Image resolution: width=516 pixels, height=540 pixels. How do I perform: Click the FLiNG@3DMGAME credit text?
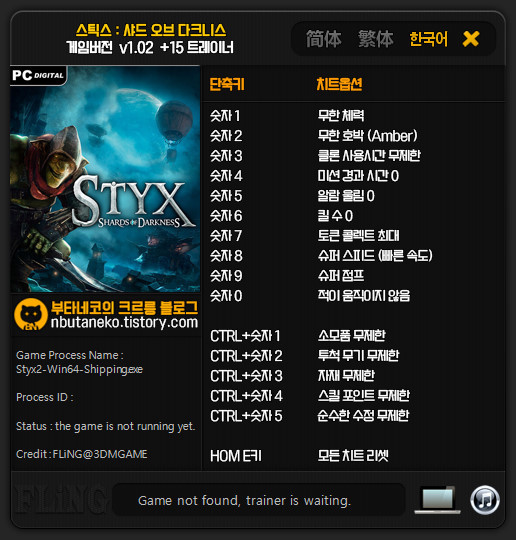(x=100, y=454)
